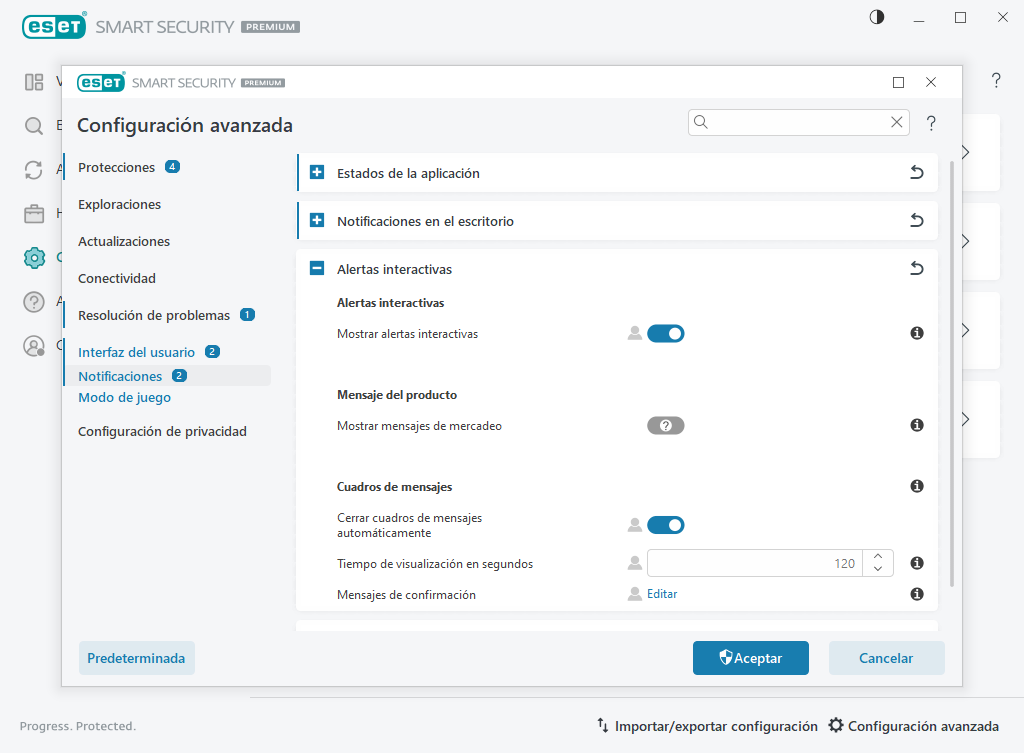Turn off Cerrar cuadros de mensajes automáticamente
Image resolution: width=1024 pixels, height=753 pixels.
coord(665,525)
